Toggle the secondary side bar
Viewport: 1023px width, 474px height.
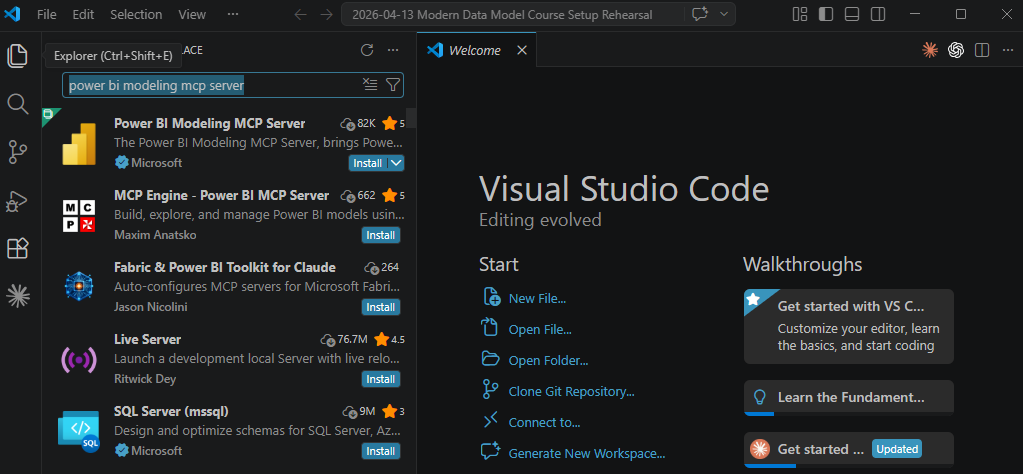[x=878, y=14]
